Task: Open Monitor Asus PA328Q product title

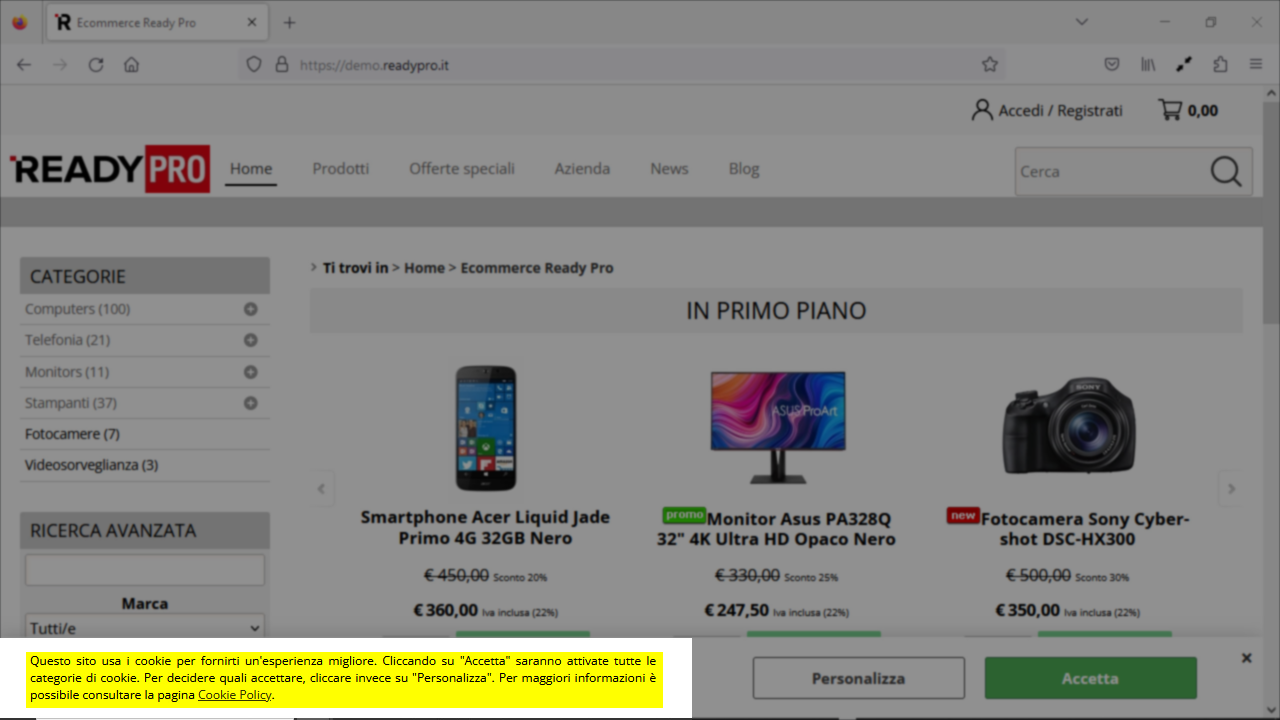Action: [x=777, y=529]
